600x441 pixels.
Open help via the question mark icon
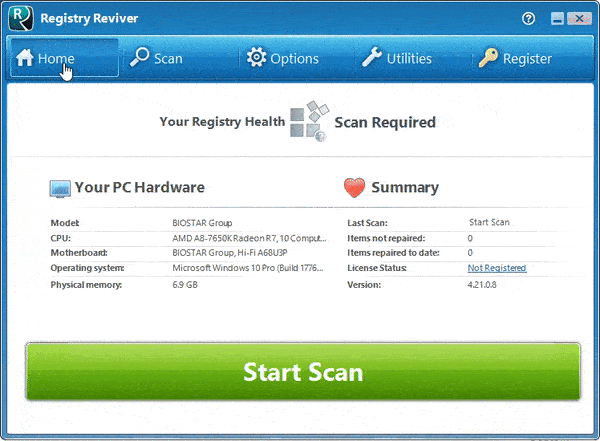point(528,18)
